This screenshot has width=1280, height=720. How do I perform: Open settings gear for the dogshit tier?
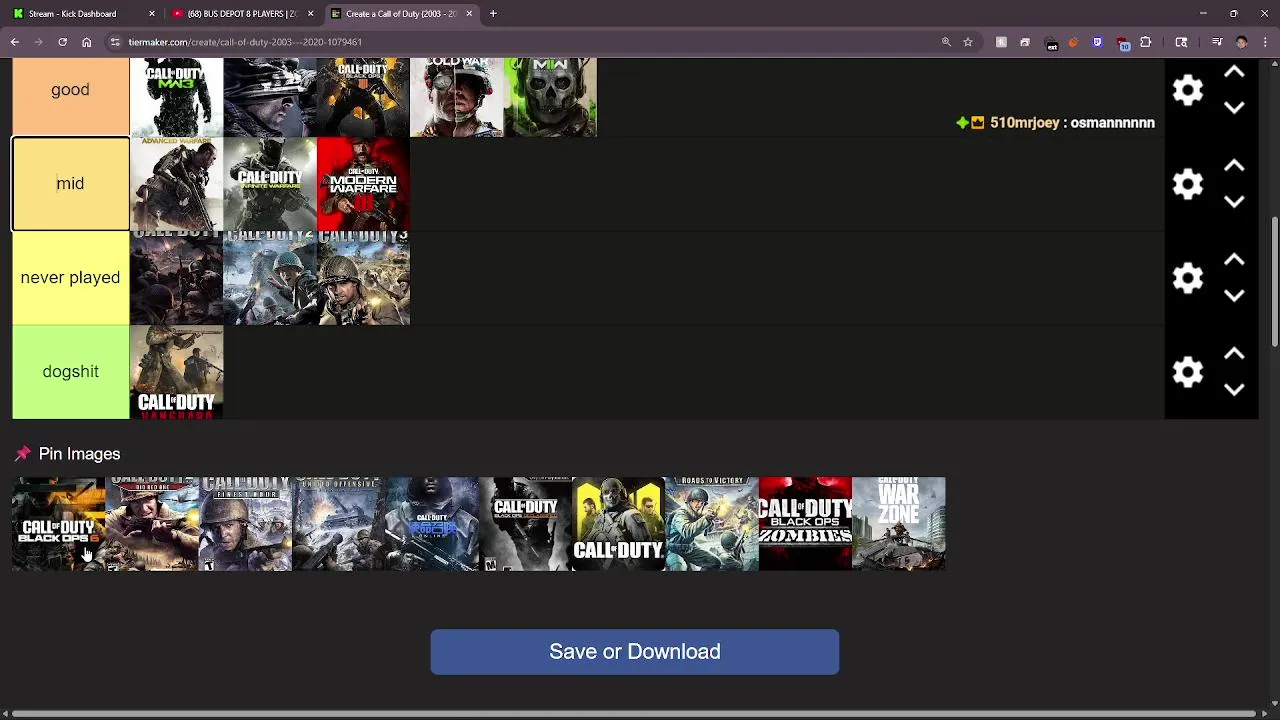[x=1188, y=372]
